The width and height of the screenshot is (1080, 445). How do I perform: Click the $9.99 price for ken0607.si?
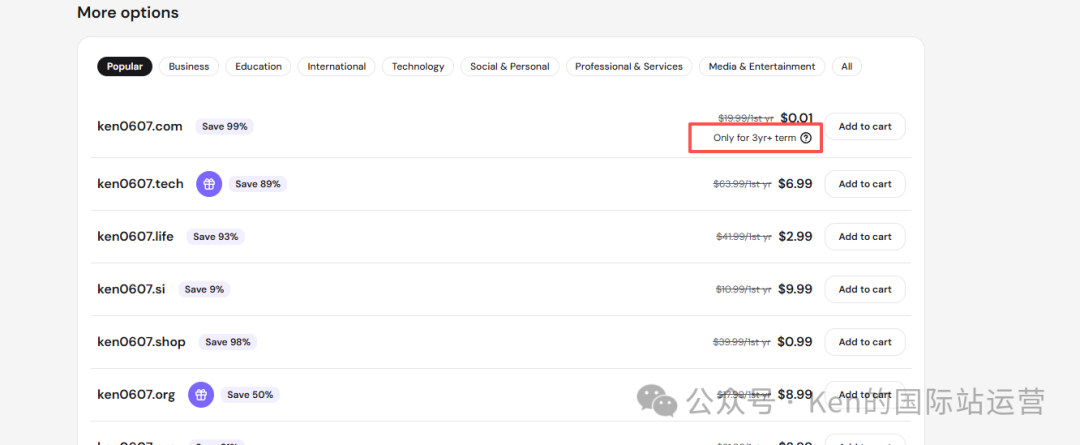(x=796, y=289)
